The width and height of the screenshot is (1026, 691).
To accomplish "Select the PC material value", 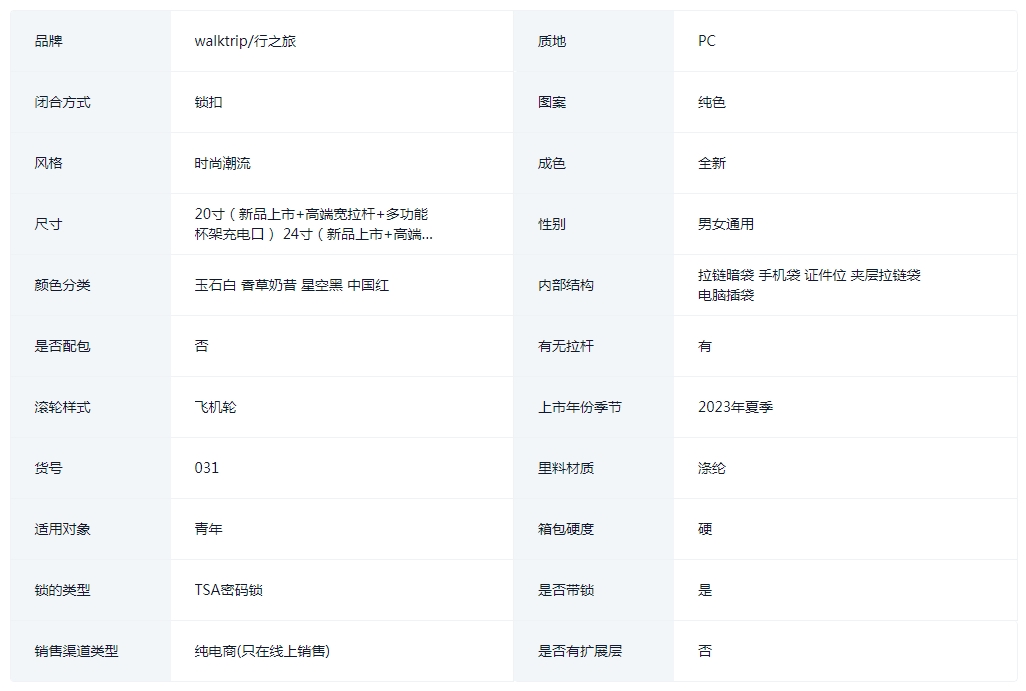I will tap(707, 41).
